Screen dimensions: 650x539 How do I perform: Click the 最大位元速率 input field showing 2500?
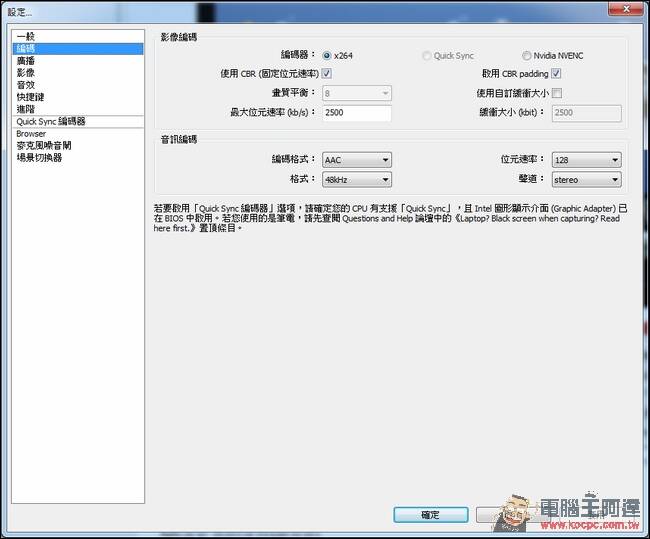357,113
